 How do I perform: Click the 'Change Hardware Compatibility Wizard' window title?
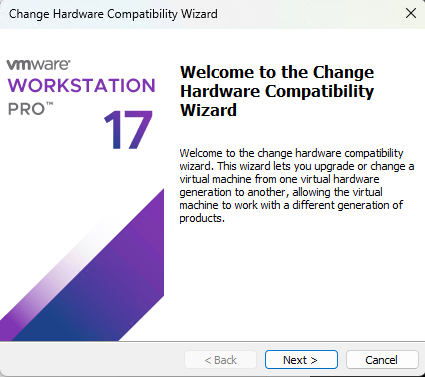[113, 14]
